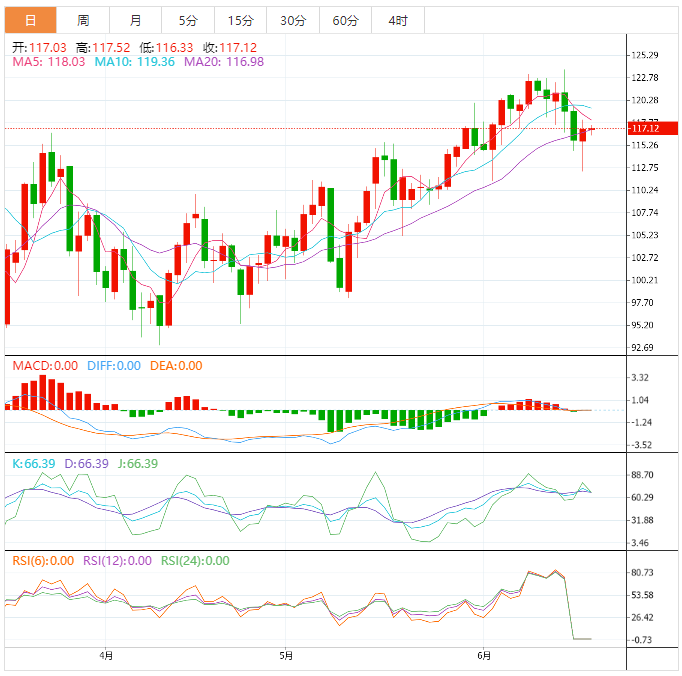Screen dimensions: 682x676
Task: Click the 6月 date axis label
Action: pyautogui.click(x=484, y=655)
